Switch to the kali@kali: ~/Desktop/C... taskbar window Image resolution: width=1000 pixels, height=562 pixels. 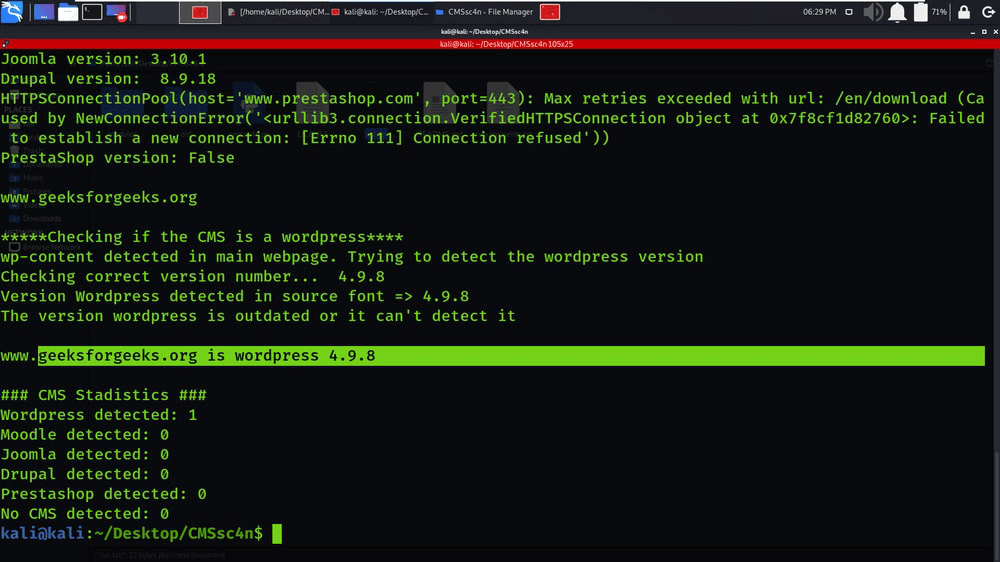[x=380, y=12]
